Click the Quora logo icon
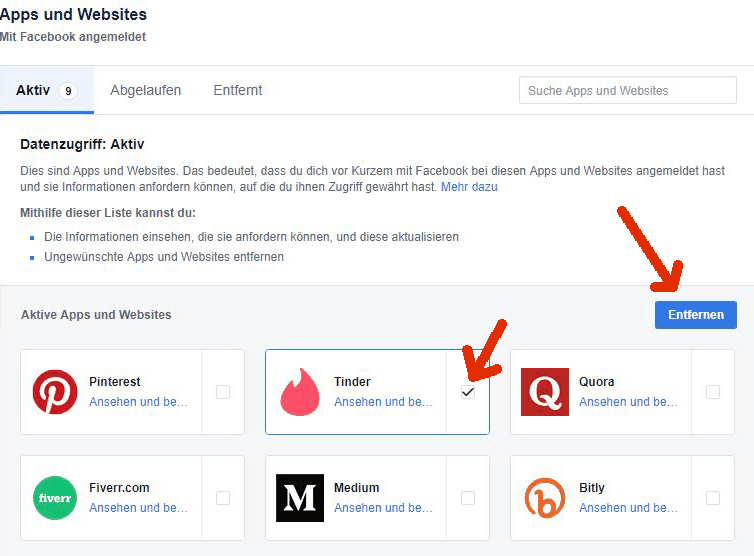Viewport: 754px width, 556px height. click(x=545, y=392)
